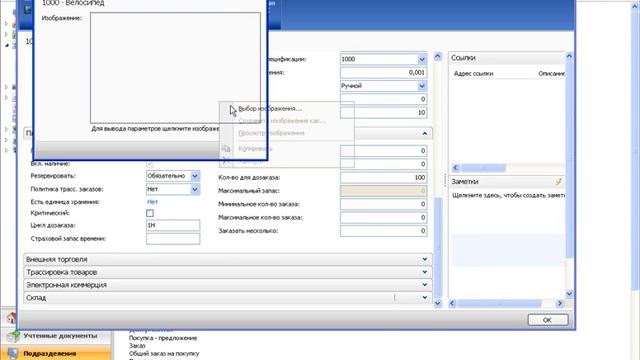Click the OK button
640x360 pixels.
coord(547,320)
